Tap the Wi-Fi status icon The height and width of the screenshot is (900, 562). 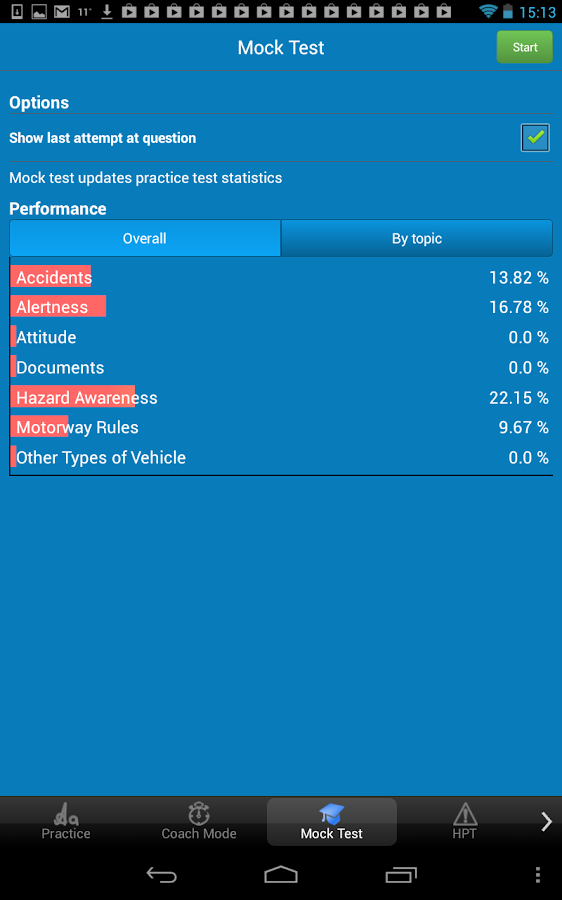(x=488, y=11)
